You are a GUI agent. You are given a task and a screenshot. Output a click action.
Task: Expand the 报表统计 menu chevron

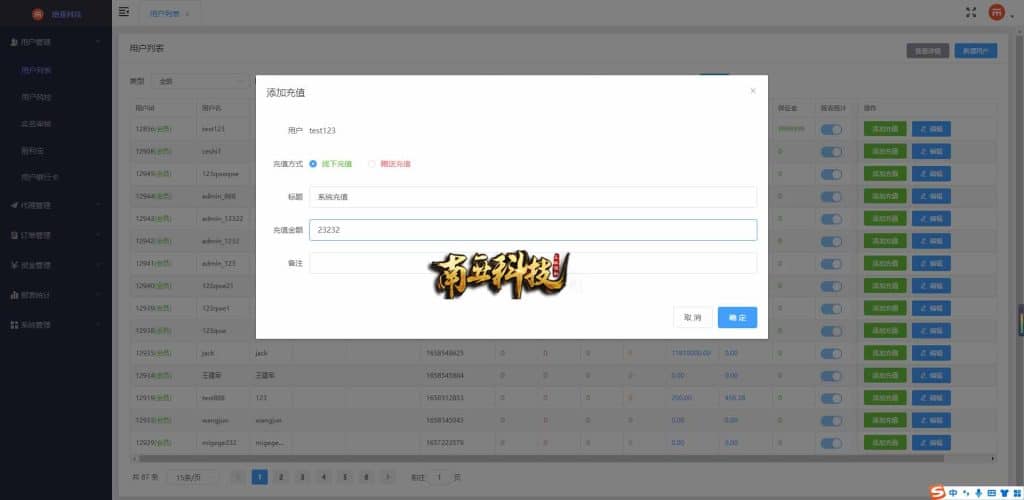(x=98, y=295)
